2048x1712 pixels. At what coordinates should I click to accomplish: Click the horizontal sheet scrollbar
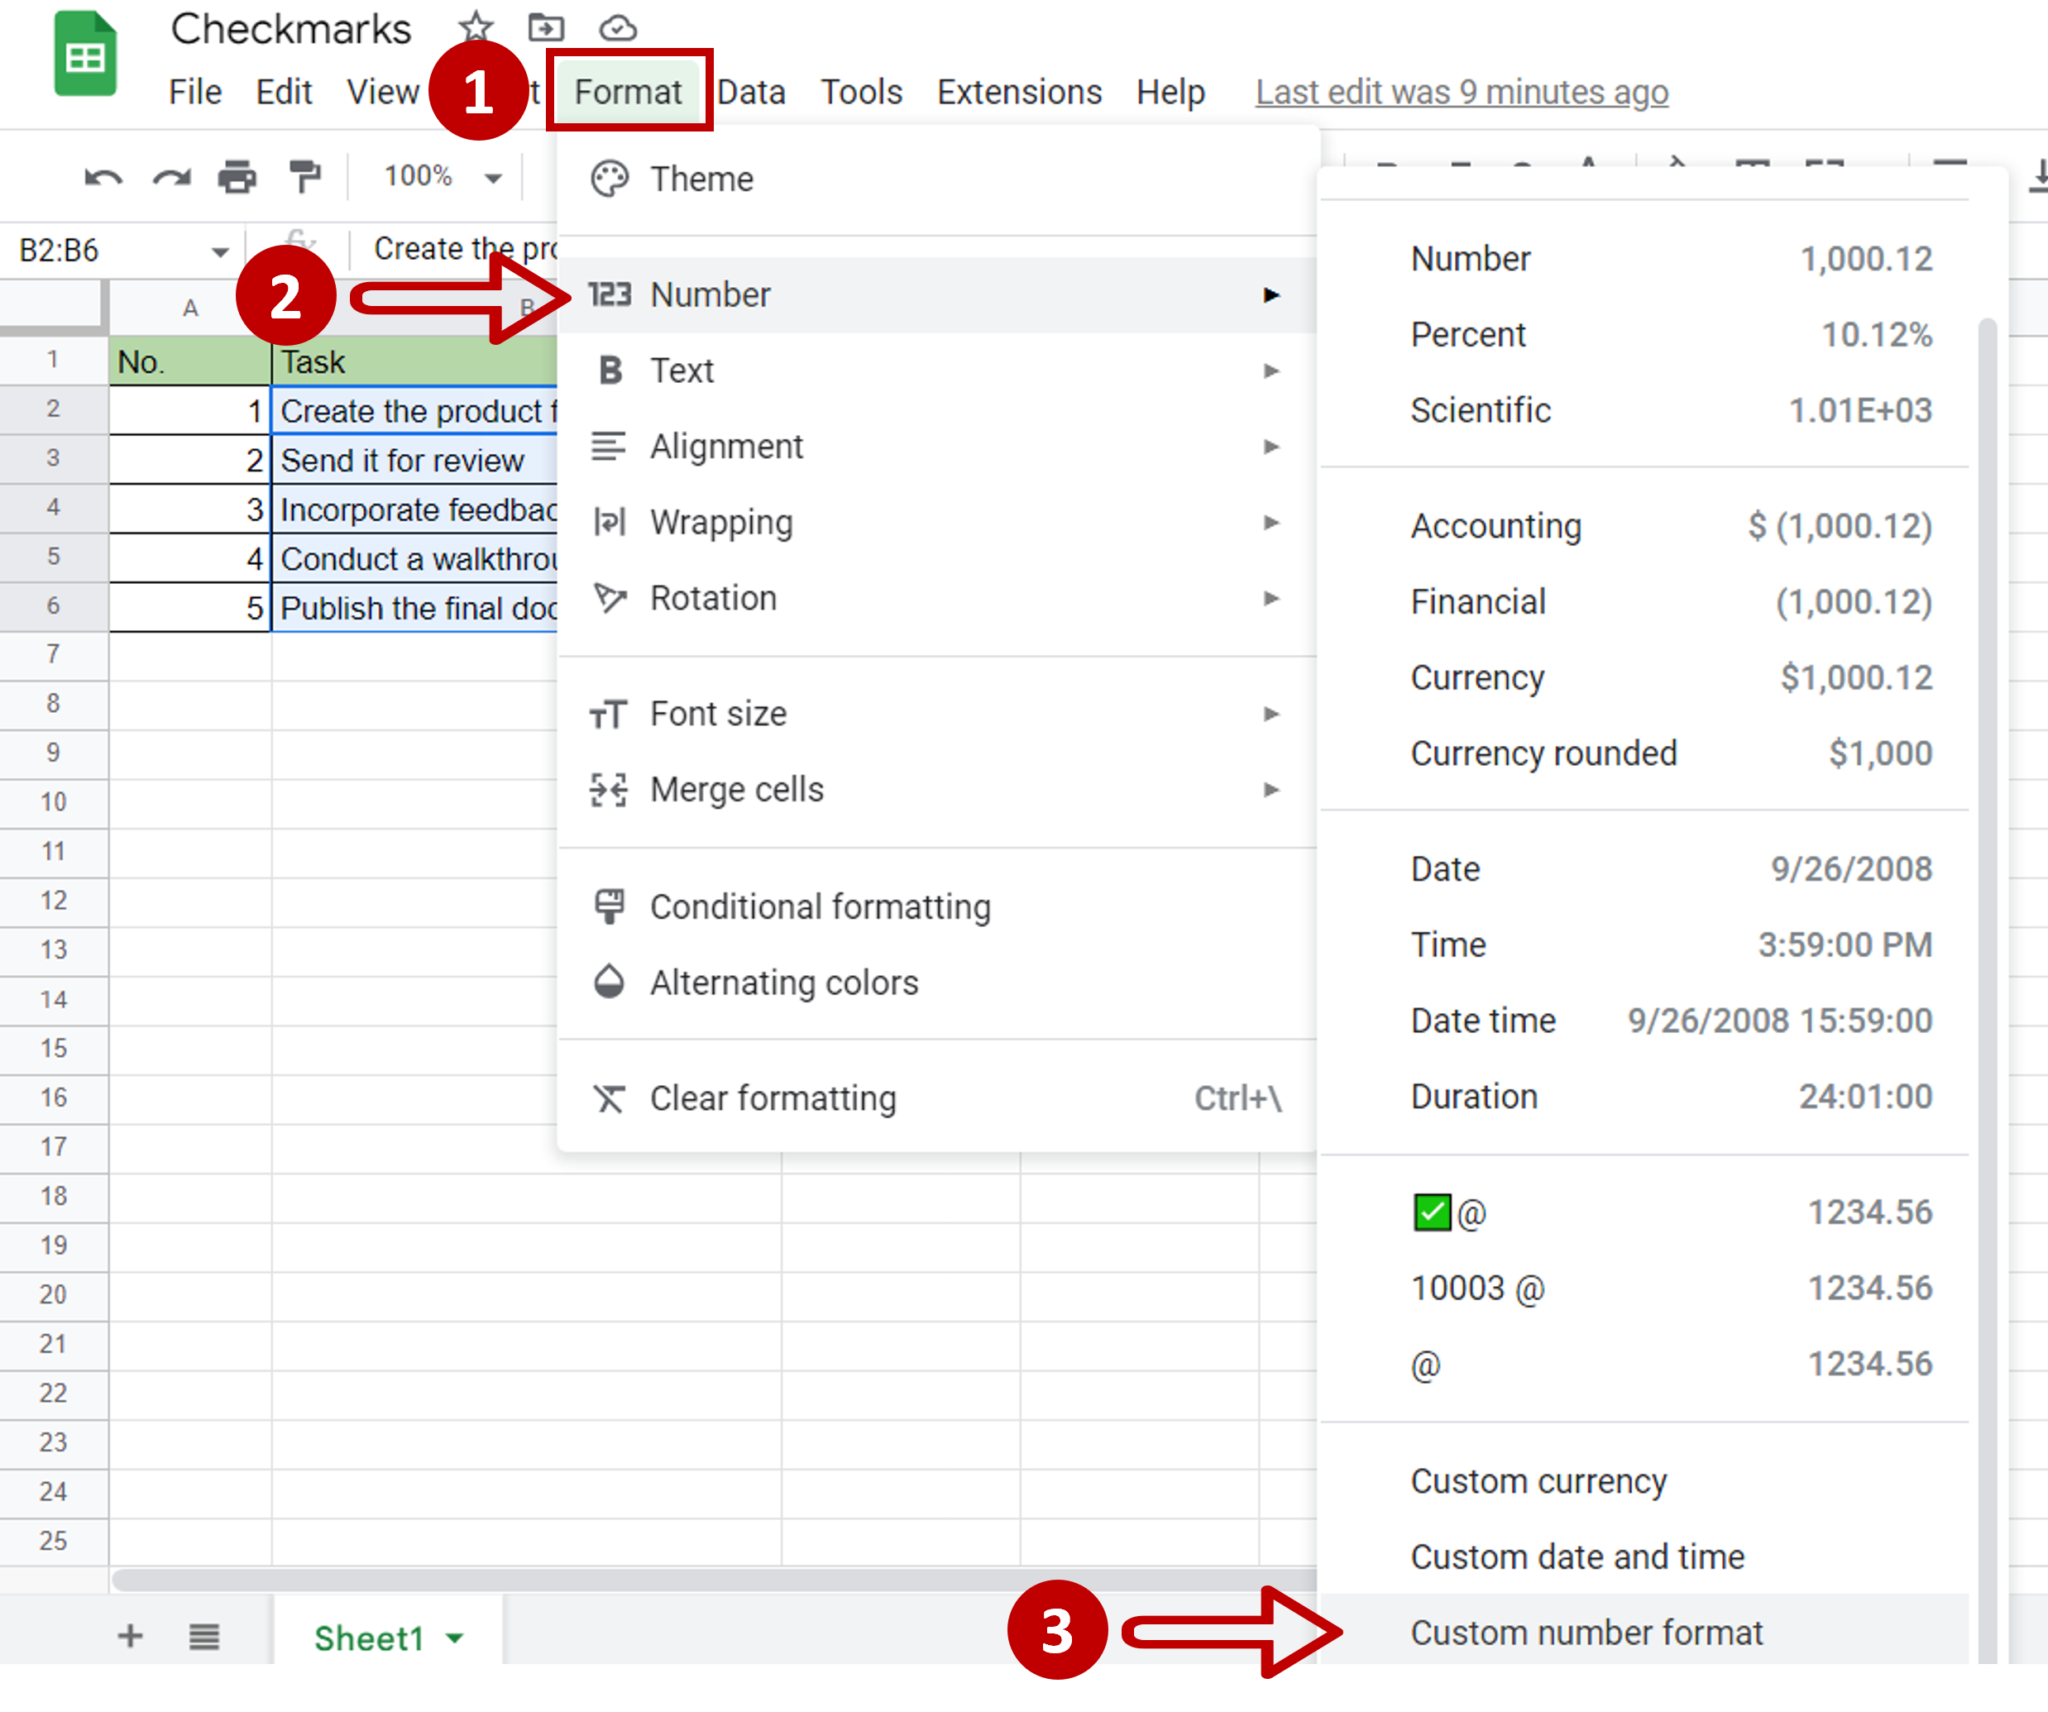(712, 1579)
